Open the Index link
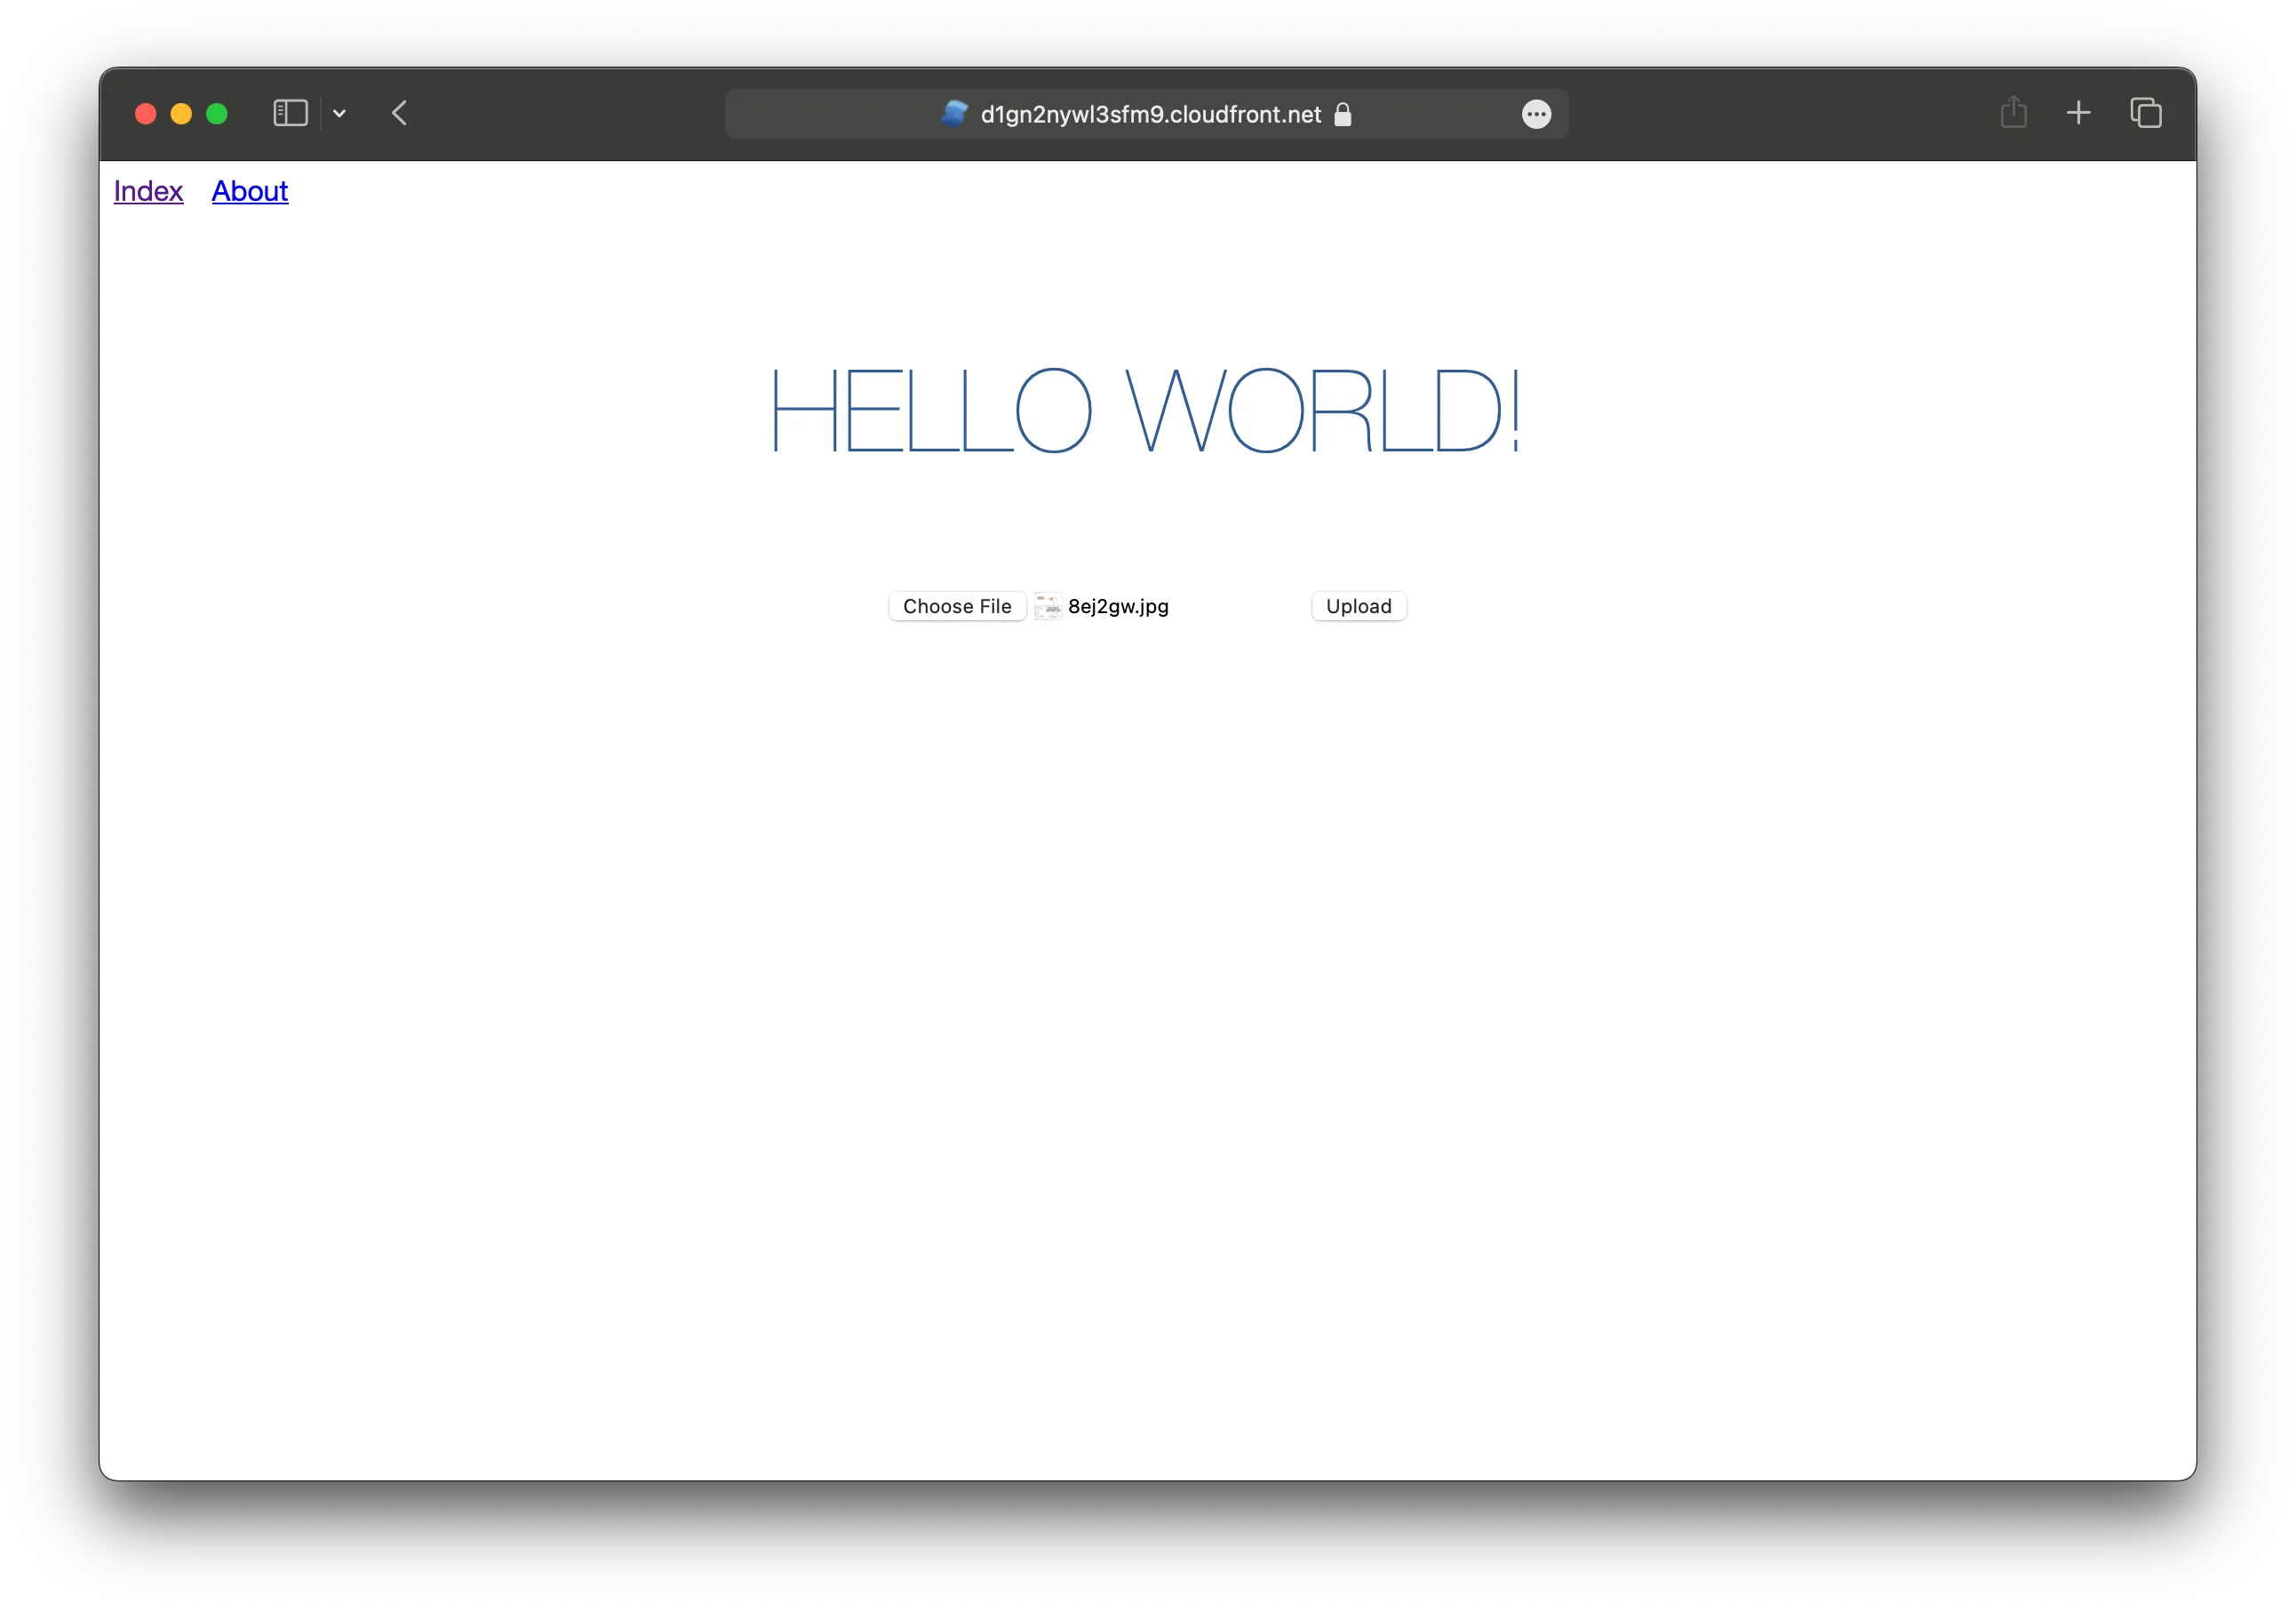The image size is (2296, 1612). click(148, 191)
